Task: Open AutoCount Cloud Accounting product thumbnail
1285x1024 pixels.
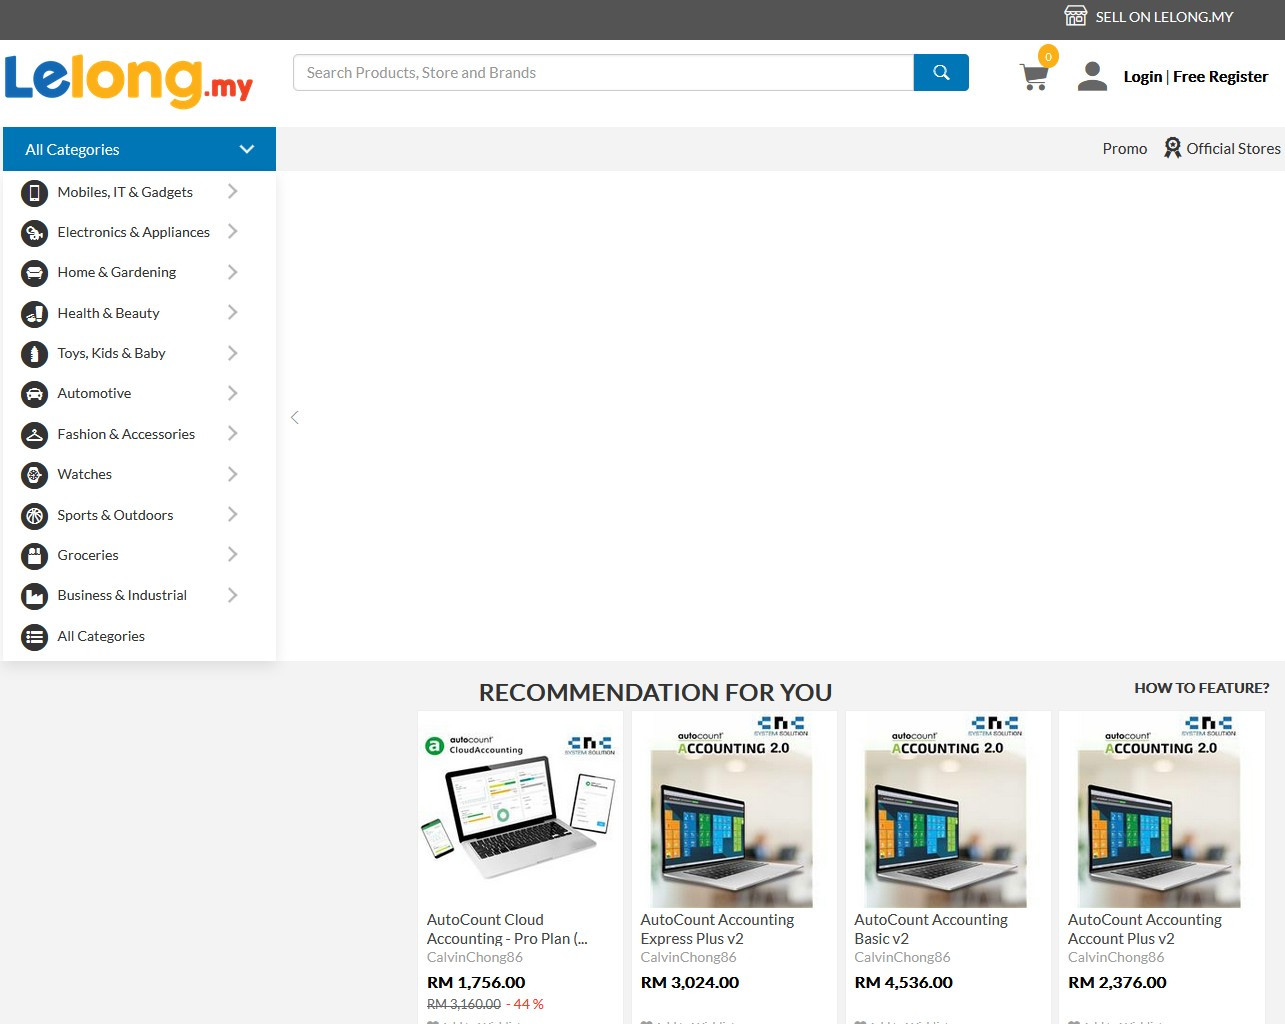Action: click(520, 808)
